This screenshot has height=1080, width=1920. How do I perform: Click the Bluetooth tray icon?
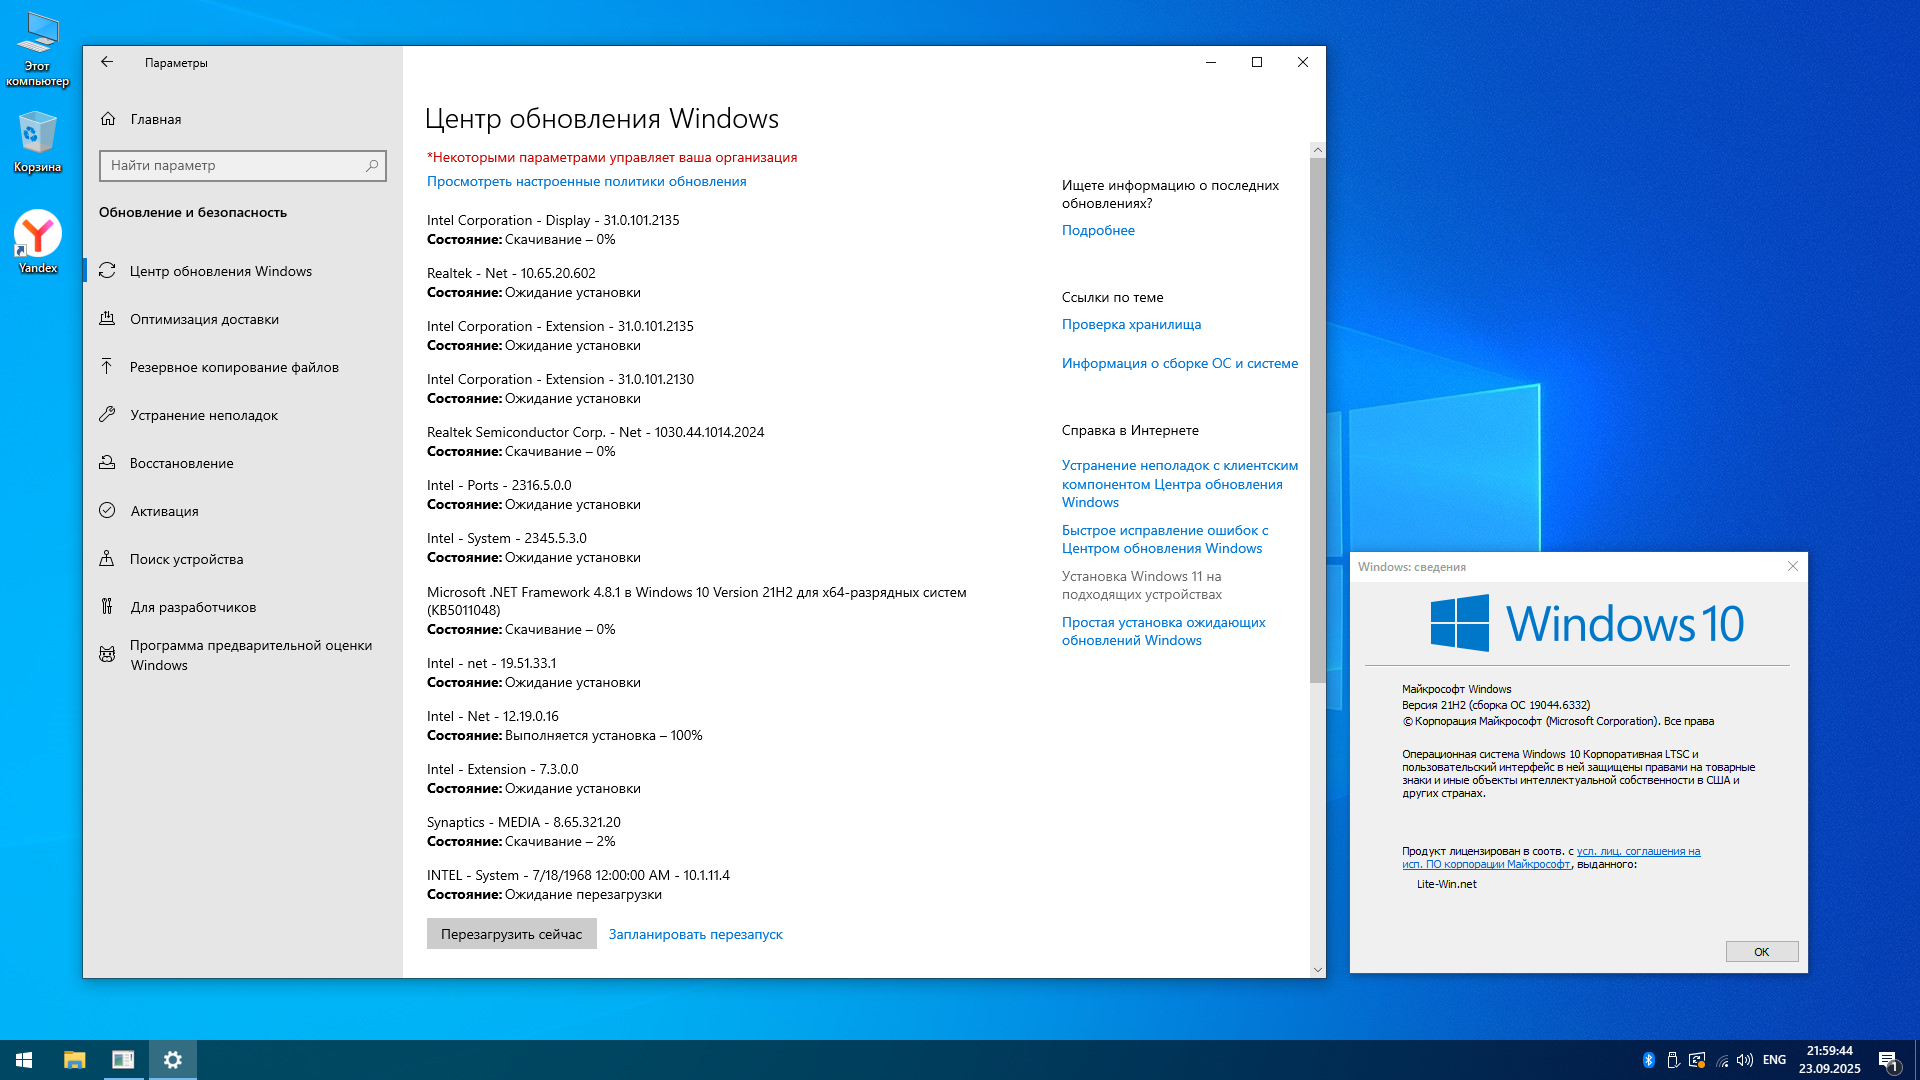(1649, 1060)
